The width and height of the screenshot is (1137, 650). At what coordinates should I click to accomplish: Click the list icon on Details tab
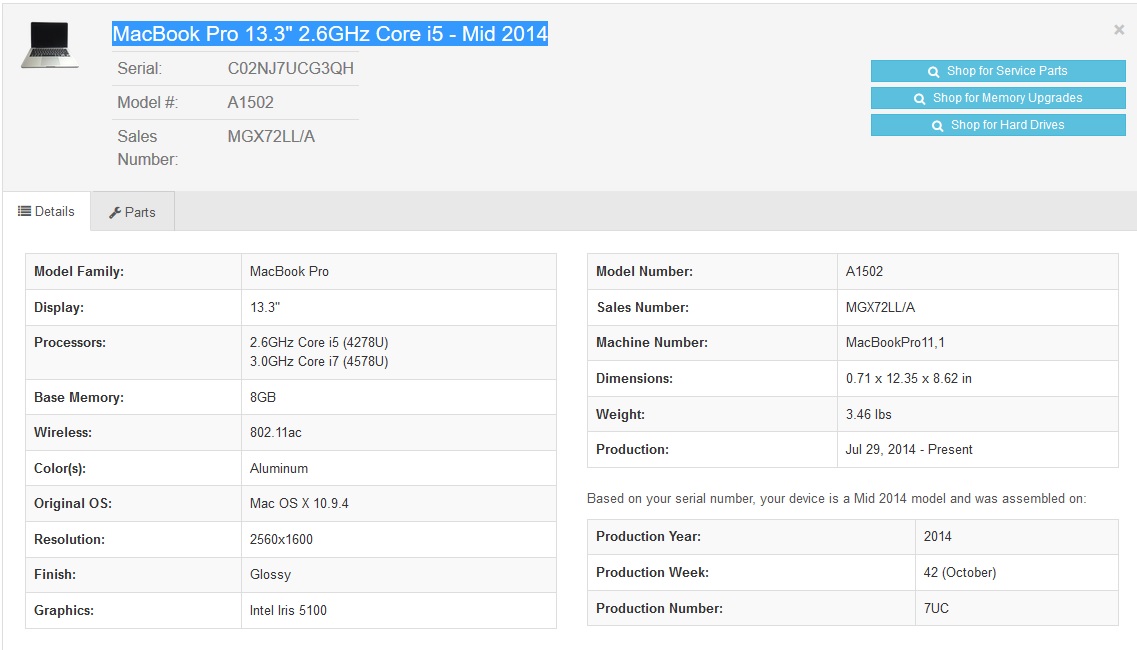(24, 211)
